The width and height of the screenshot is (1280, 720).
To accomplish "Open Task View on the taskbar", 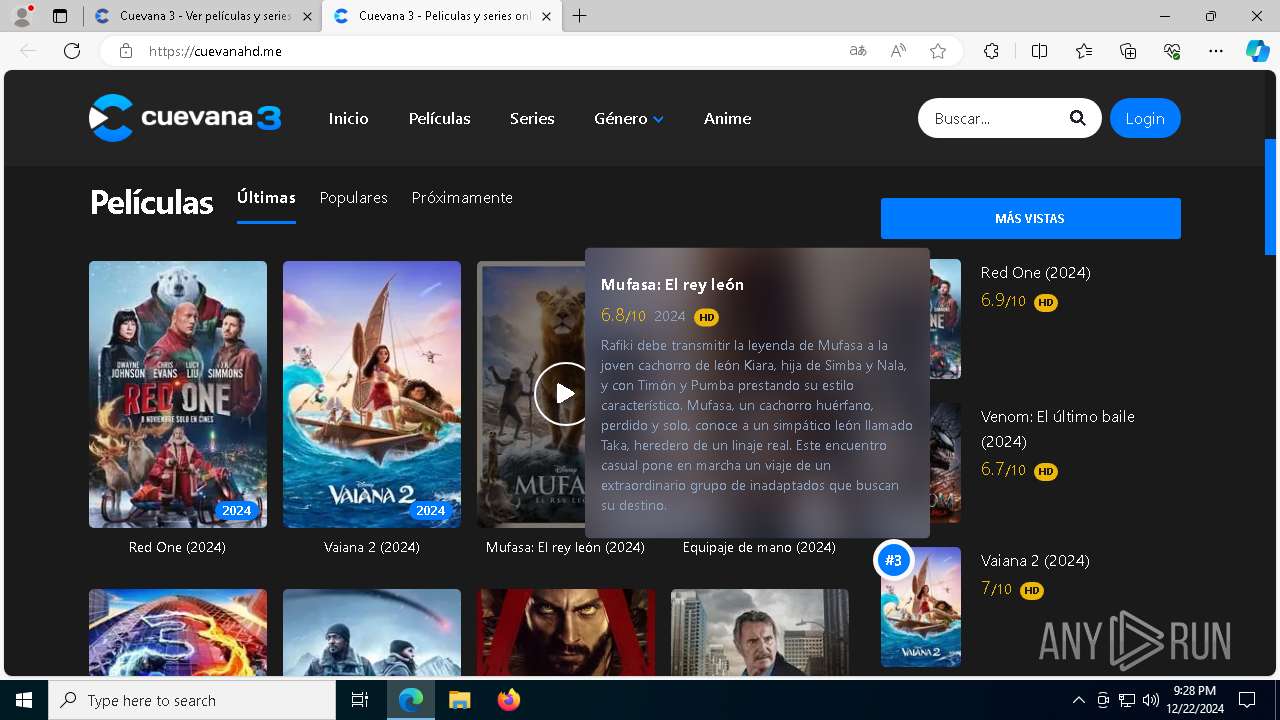I will [360, 700].
